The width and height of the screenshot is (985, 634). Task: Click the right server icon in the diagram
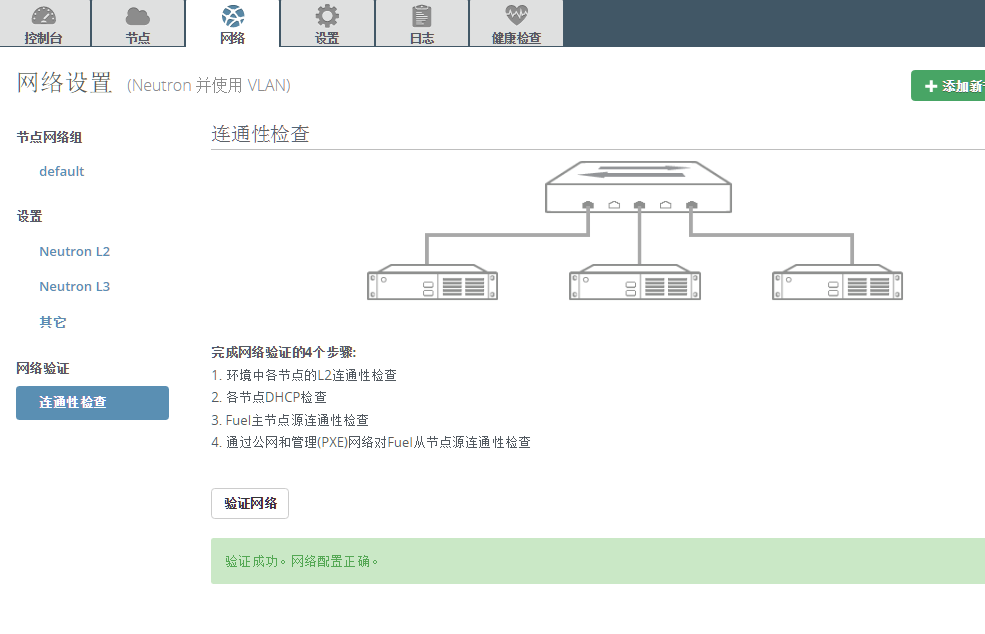pos(837,283)
